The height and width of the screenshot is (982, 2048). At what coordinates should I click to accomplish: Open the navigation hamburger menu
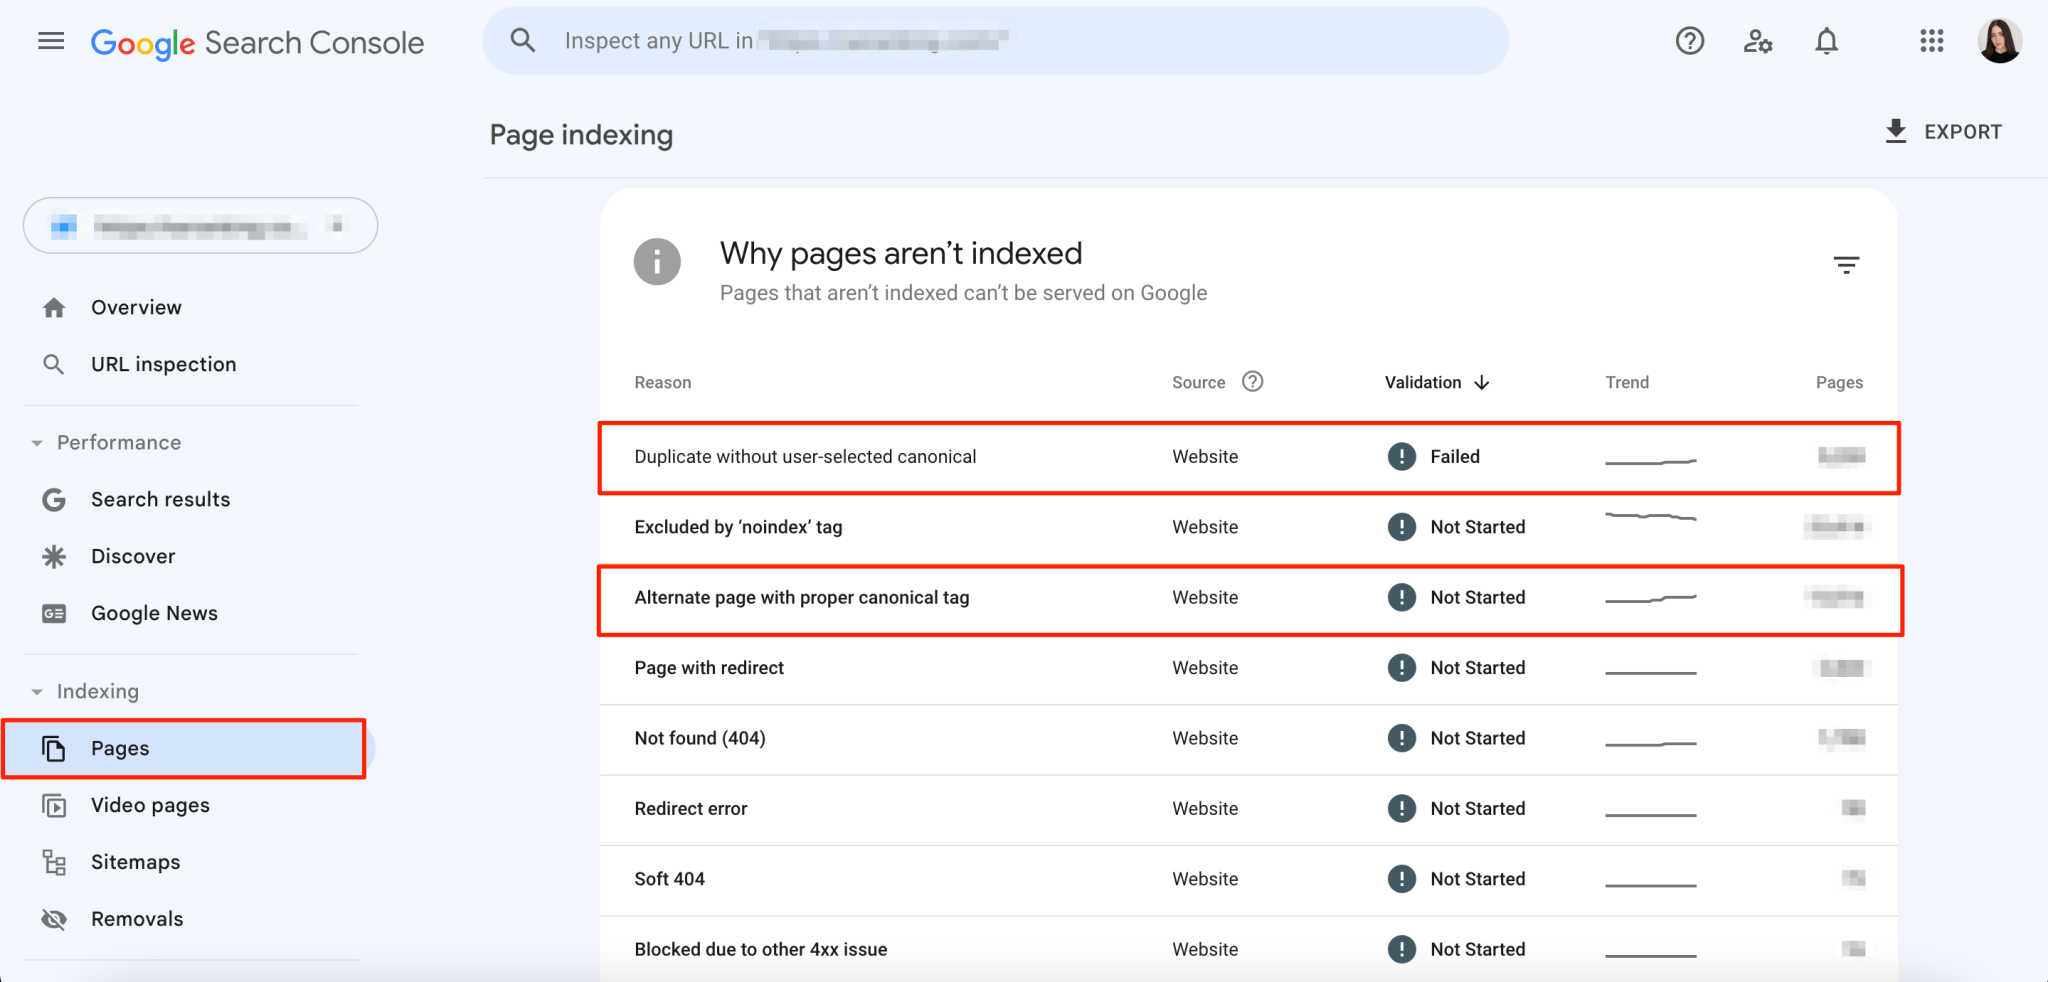(x=49, y=40)
